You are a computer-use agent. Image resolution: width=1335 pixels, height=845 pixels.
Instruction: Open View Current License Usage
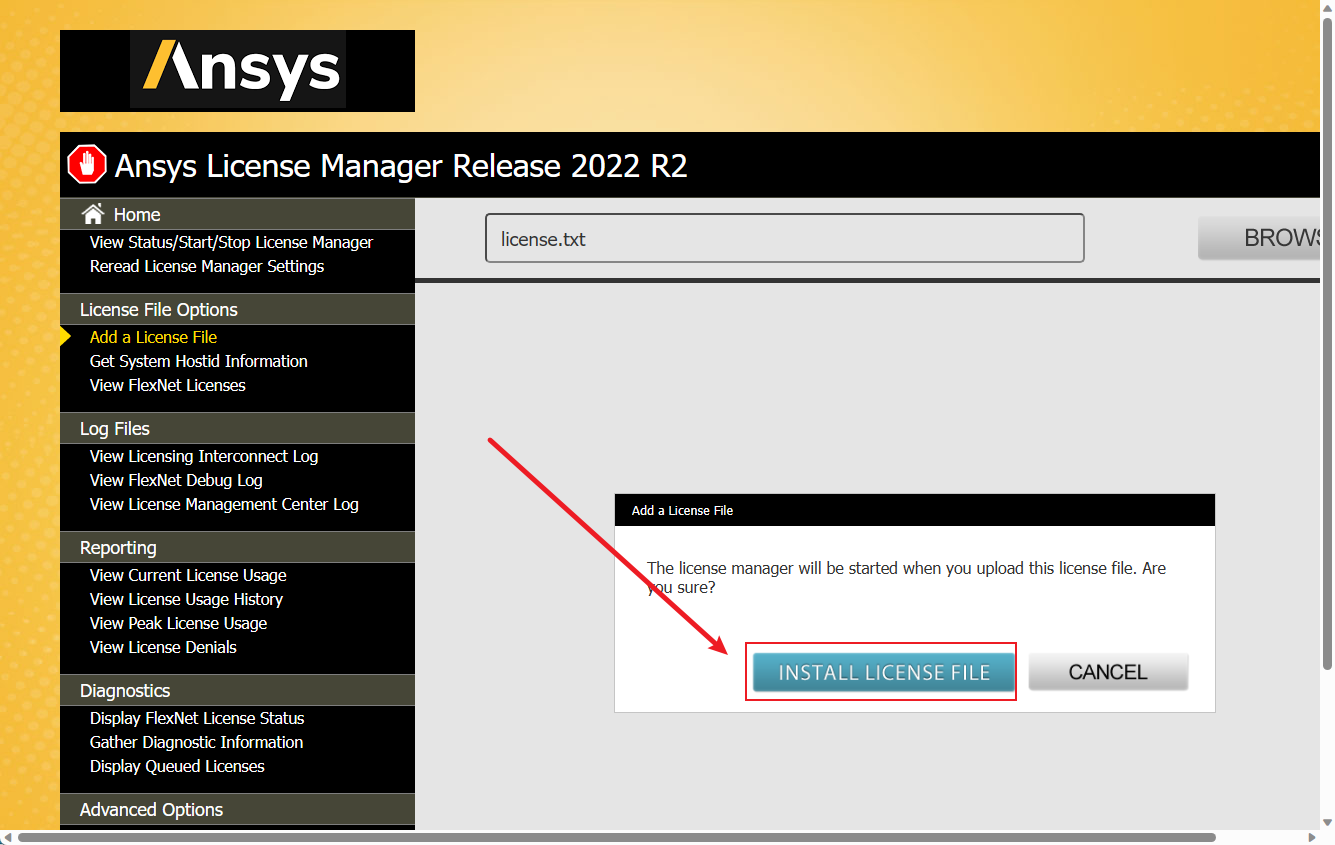pos(188,575)
